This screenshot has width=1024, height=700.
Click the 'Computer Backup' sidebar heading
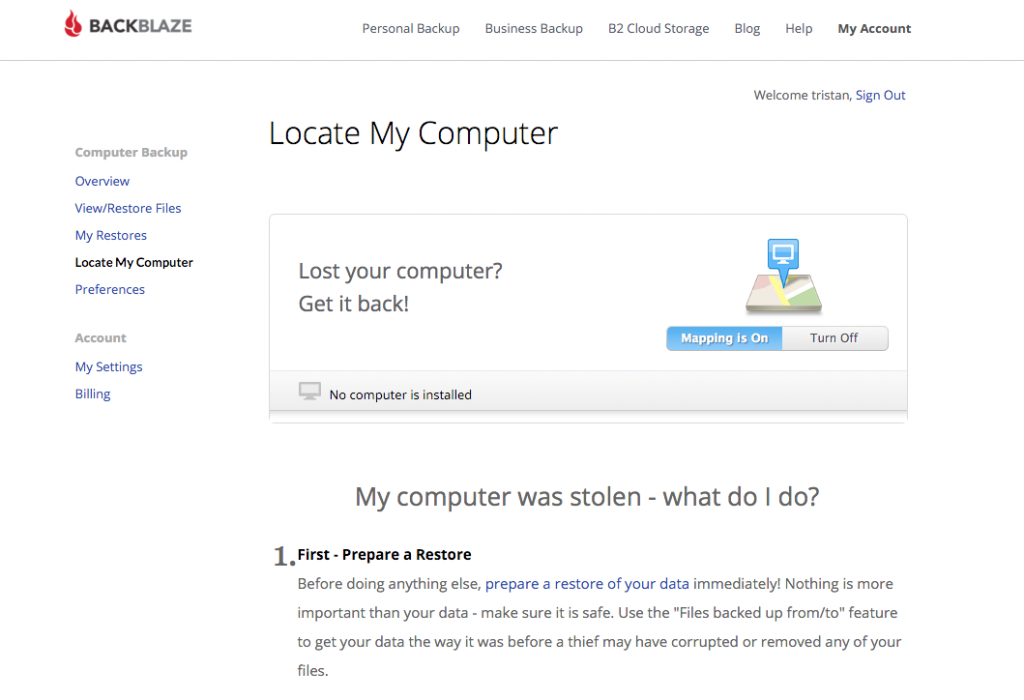[x=131, y=152]
